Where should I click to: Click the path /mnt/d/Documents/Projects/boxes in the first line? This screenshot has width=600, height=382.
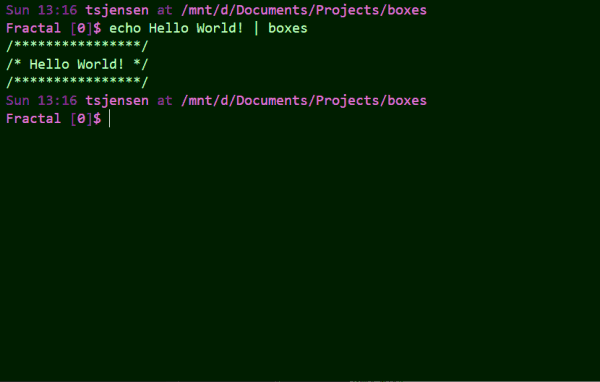click(304, 10)
